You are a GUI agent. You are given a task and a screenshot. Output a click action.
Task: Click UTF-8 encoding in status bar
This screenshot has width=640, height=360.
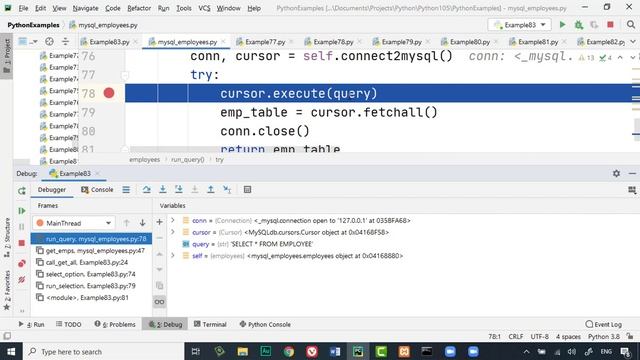click(x=539, y=336)
